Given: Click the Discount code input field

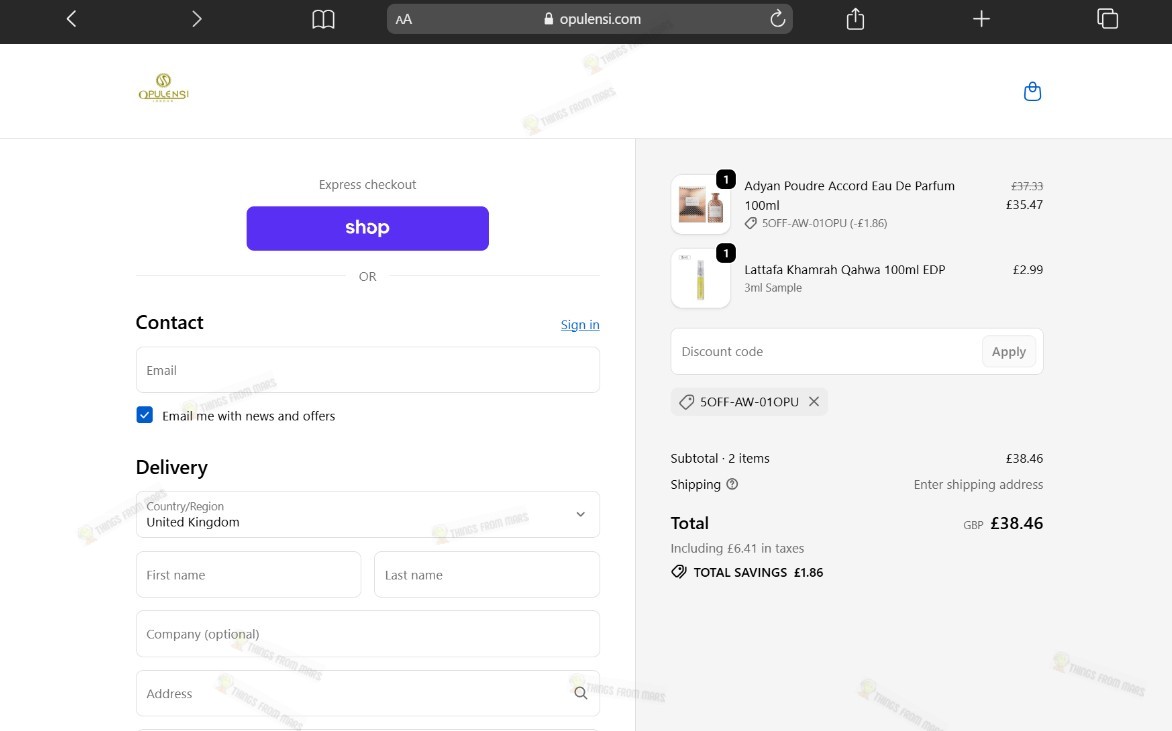Looking at the screenshot, I should pos(827,351).
